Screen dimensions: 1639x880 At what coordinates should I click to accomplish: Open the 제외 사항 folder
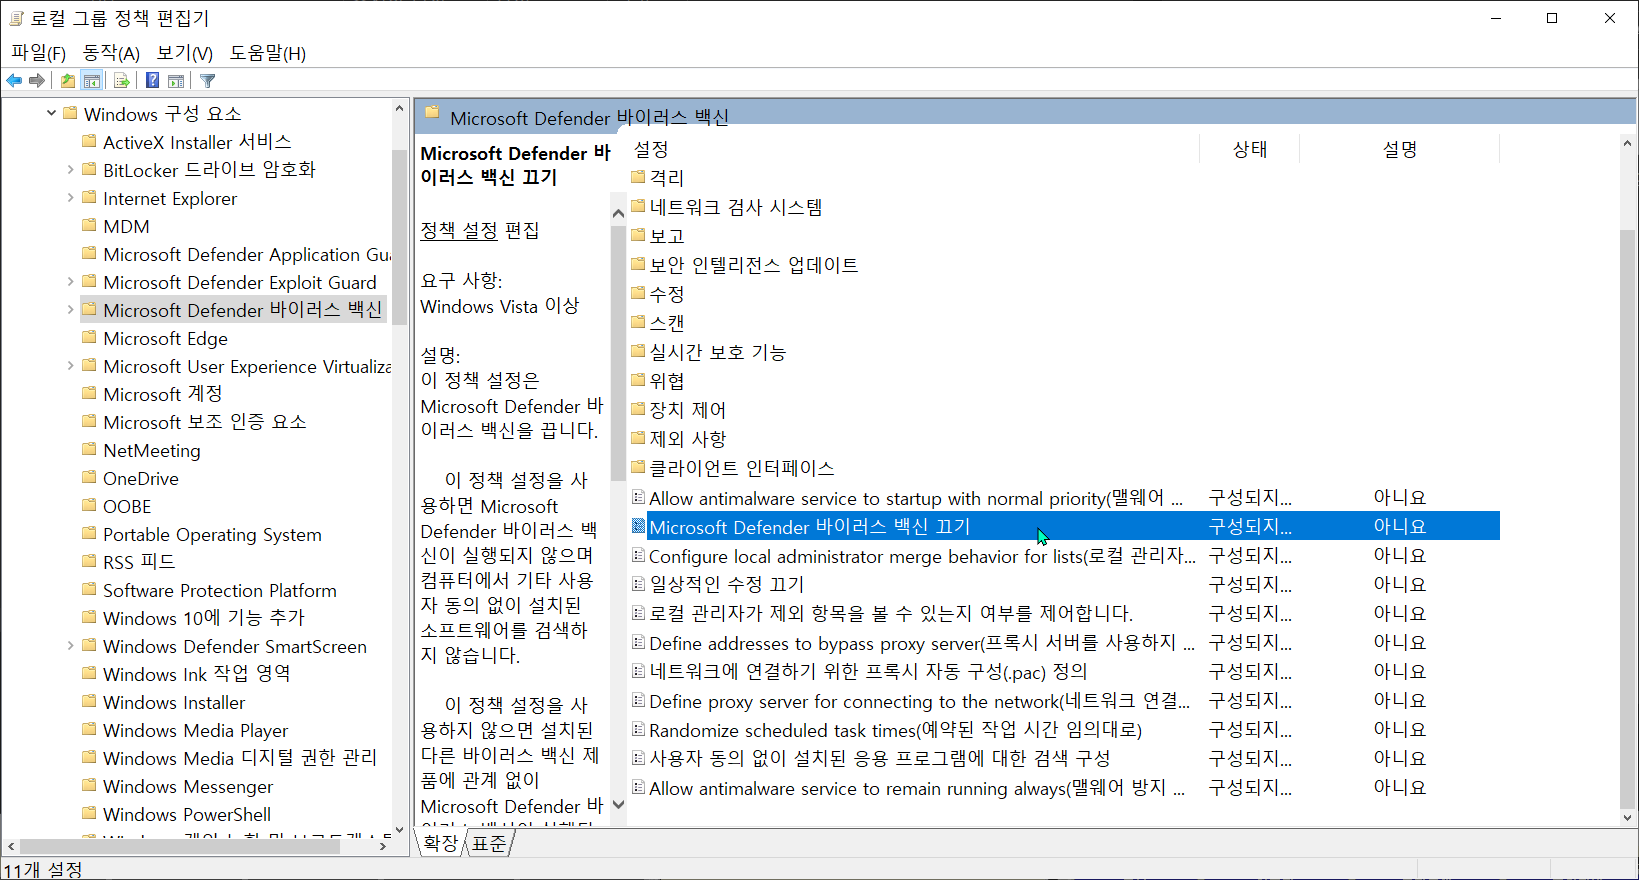679,439
